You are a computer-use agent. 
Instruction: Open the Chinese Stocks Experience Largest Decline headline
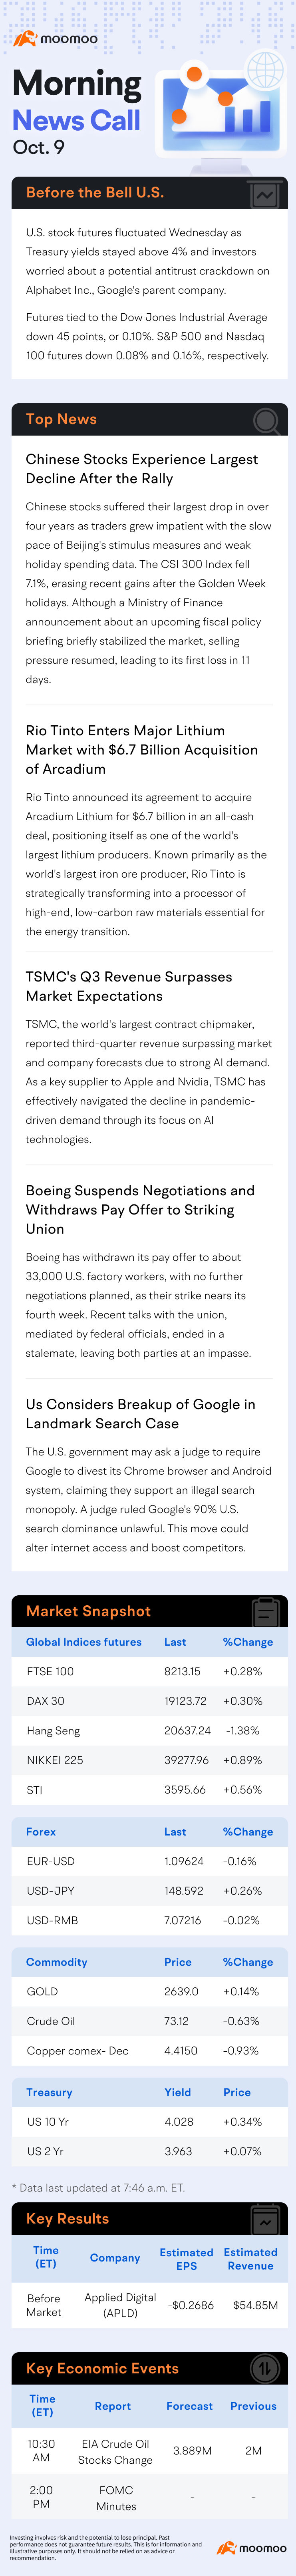tap(142, 468)
